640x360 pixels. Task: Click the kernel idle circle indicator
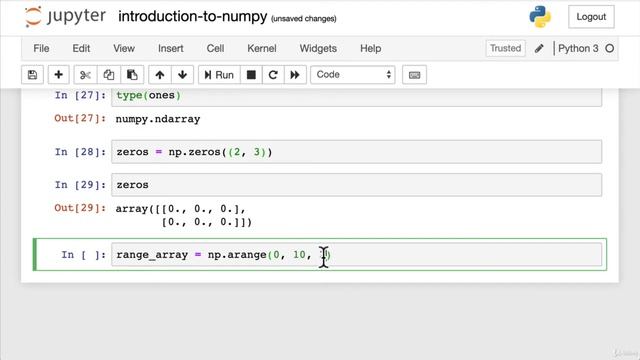[609, 48]
